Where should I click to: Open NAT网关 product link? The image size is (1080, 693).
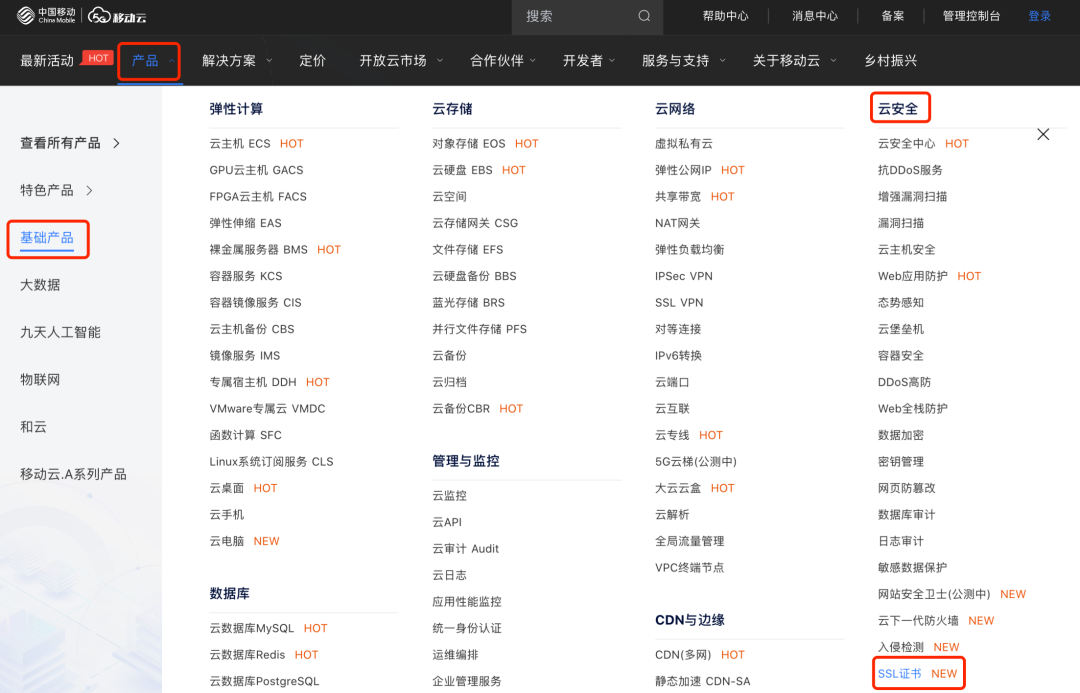[x=677, y=223]
